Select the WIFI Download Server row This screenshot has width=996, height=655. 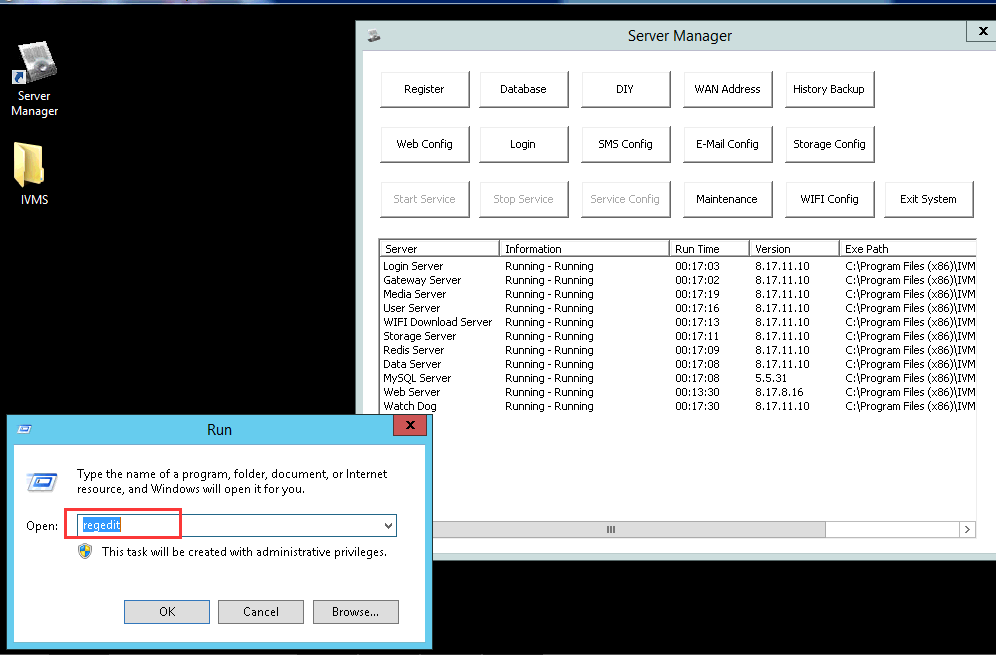[x=678, y=322]
